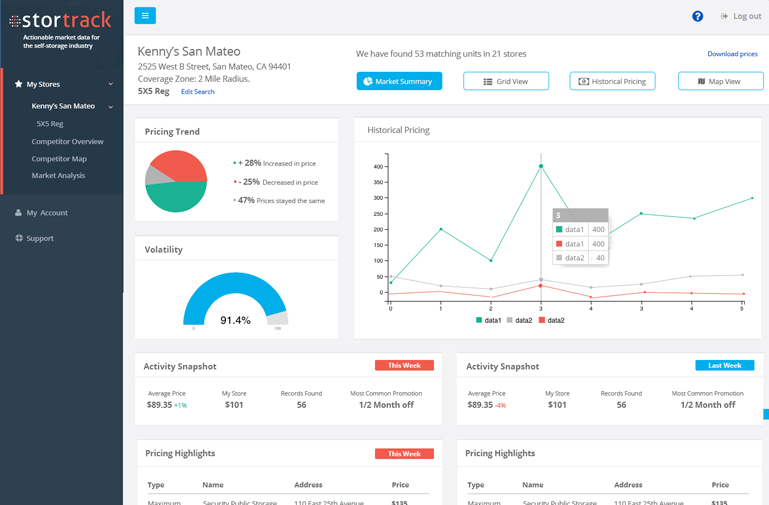Toggle red data2 series in legend
The image size is (769, 505).
pyautogui.click(x=551, y=320)
